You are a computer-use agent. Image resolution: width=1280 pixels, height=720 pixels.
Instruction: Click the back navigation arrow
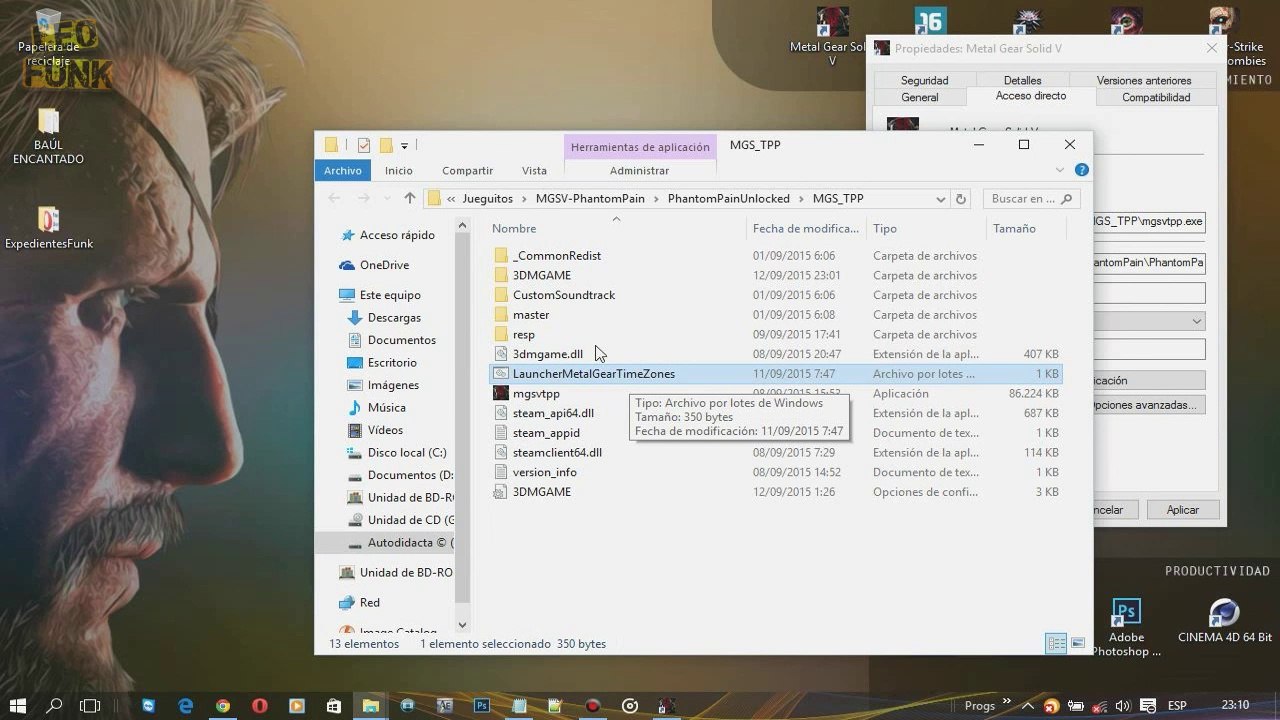pos(334,198)
